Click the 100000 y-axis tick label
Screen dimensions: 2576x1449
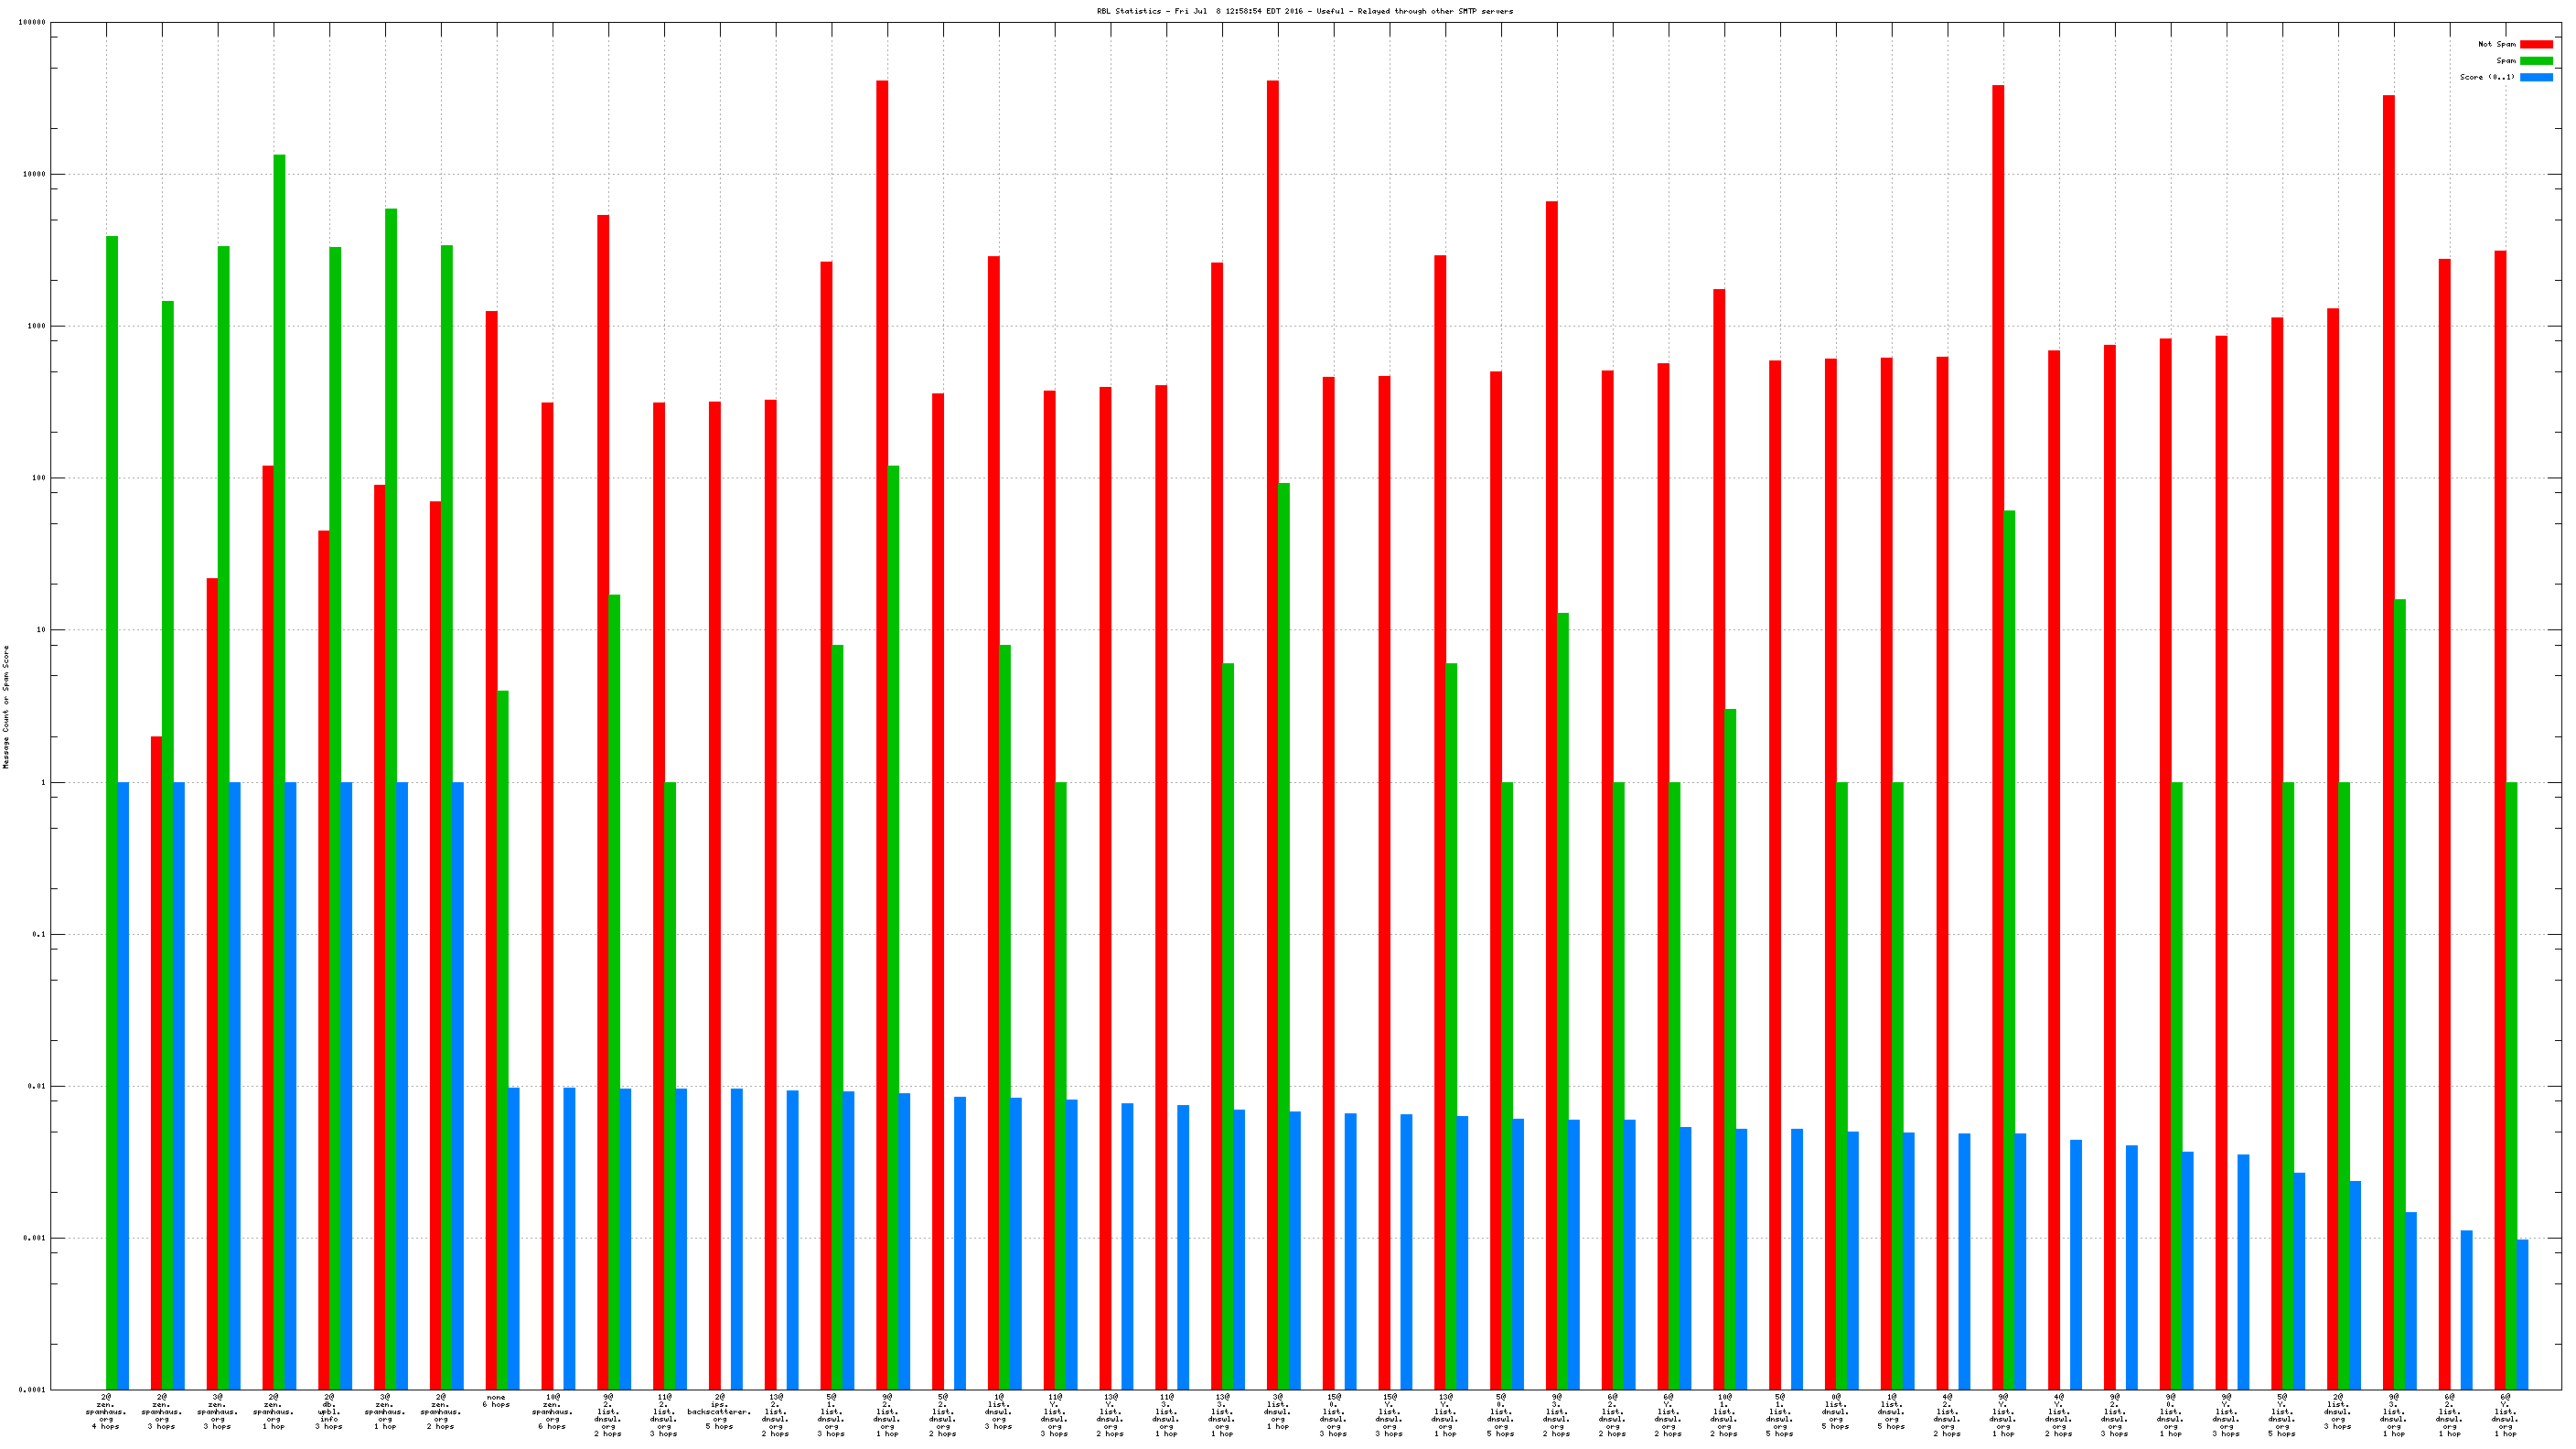(x=32, y=22)
